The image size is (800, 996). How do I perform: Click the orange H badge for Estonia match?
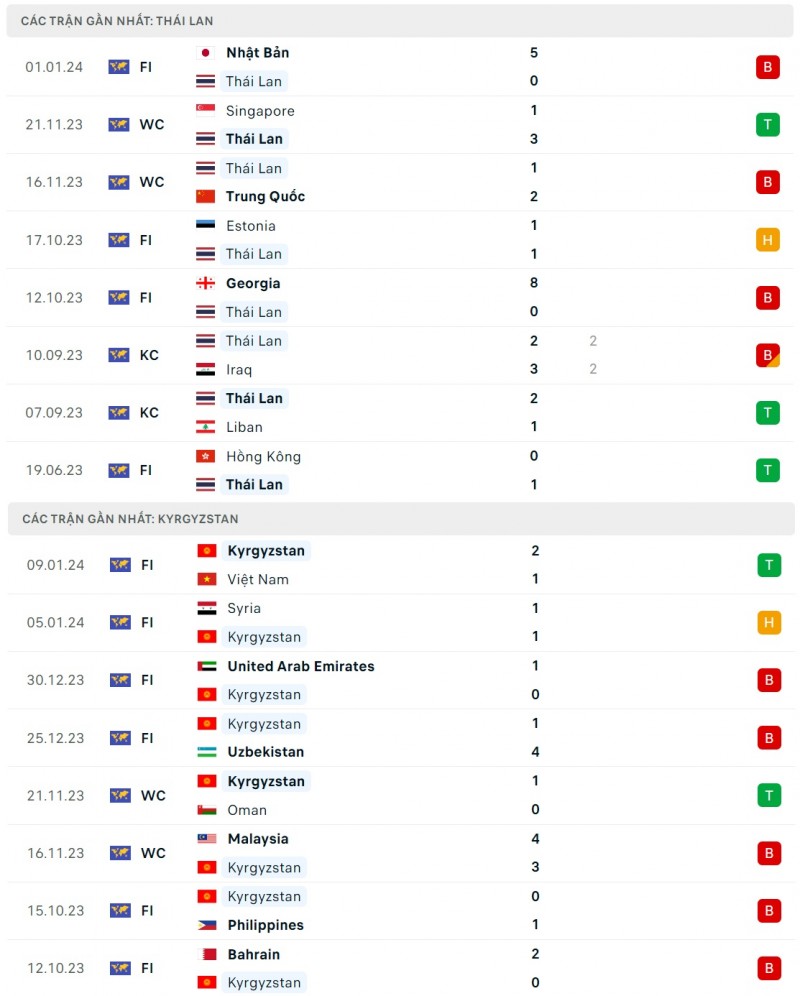[x=767, y=240]
